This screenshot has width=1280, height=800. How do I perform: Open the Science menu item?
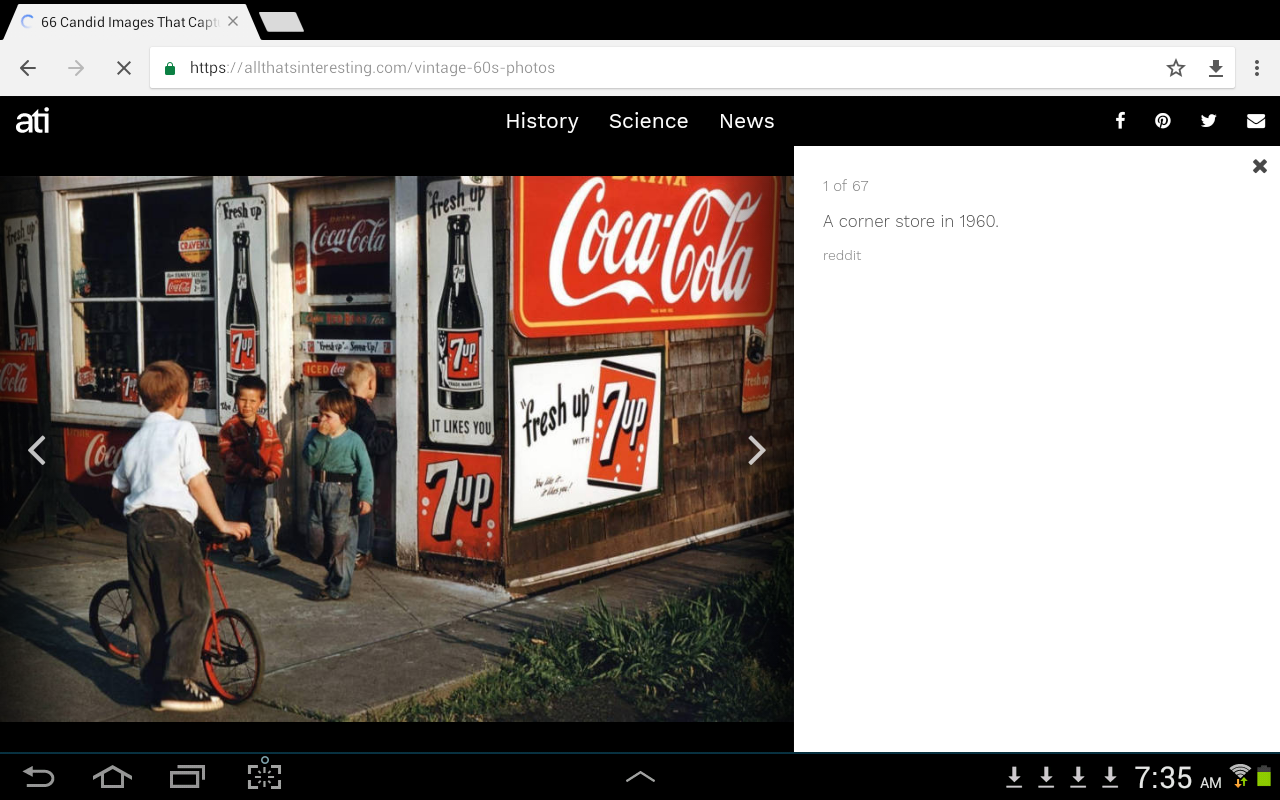(x=648, y=121)
